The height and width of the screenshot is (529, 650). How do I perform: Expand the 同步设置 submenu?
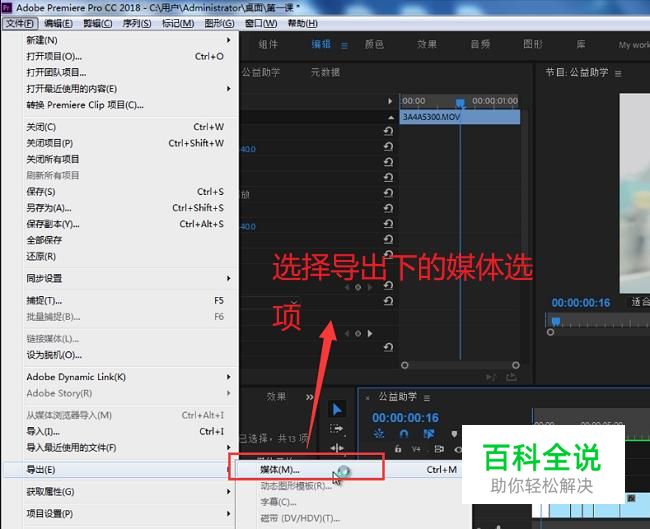pos(228,278)
